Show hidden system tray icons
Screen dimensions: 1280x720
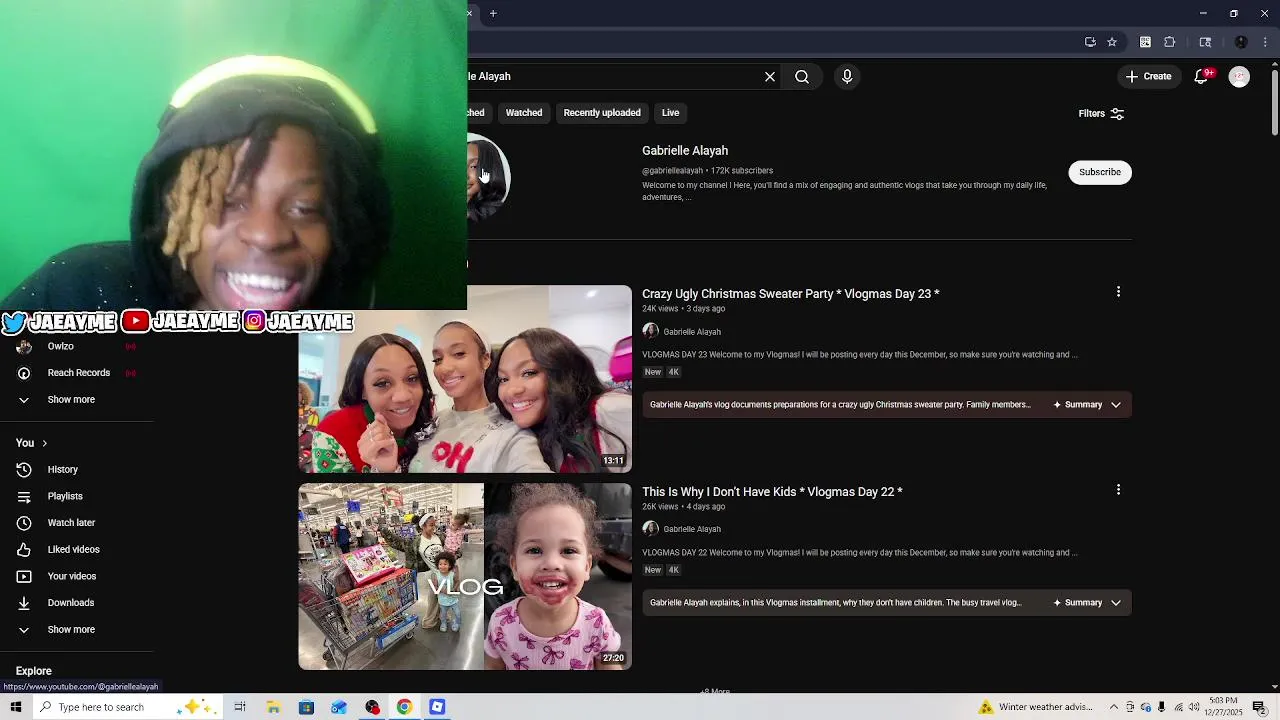pyautogui.click(x=1114, y=707)
